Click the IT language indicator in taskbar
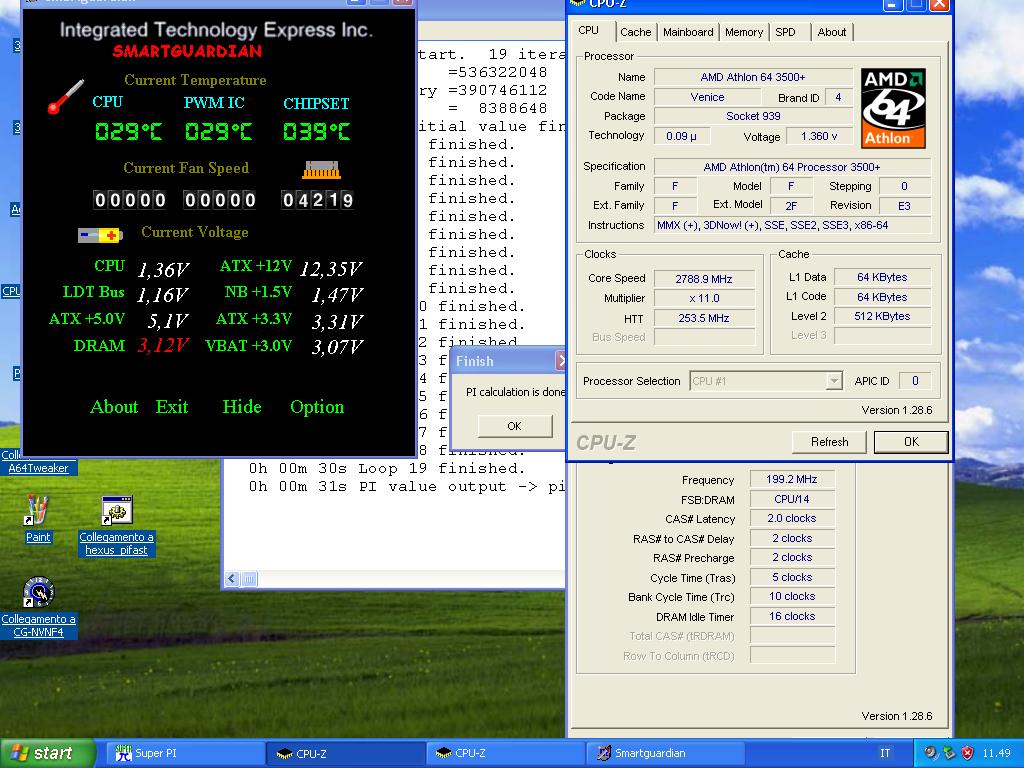Viewport: 1024px width, 768px height. click(885, 753)
